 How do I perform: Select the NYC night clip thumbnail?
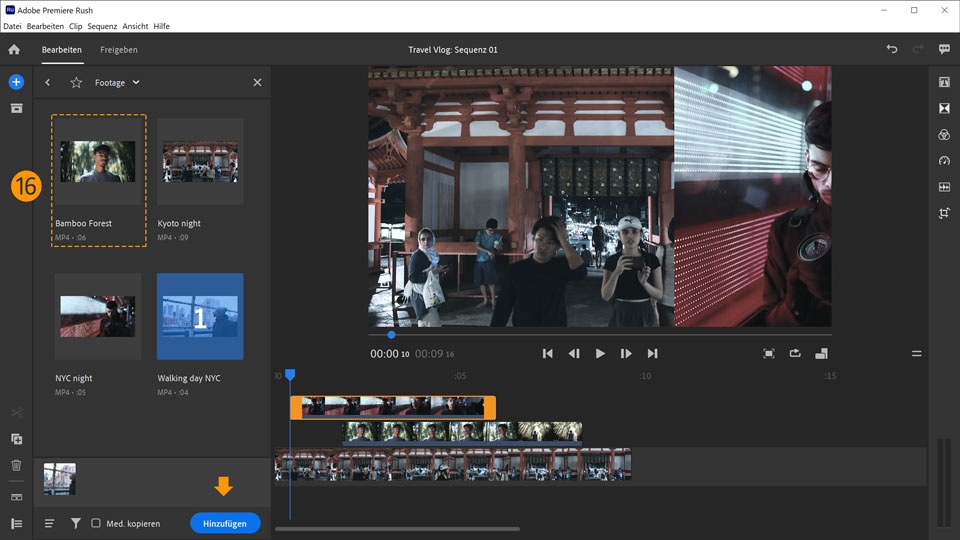98,317
